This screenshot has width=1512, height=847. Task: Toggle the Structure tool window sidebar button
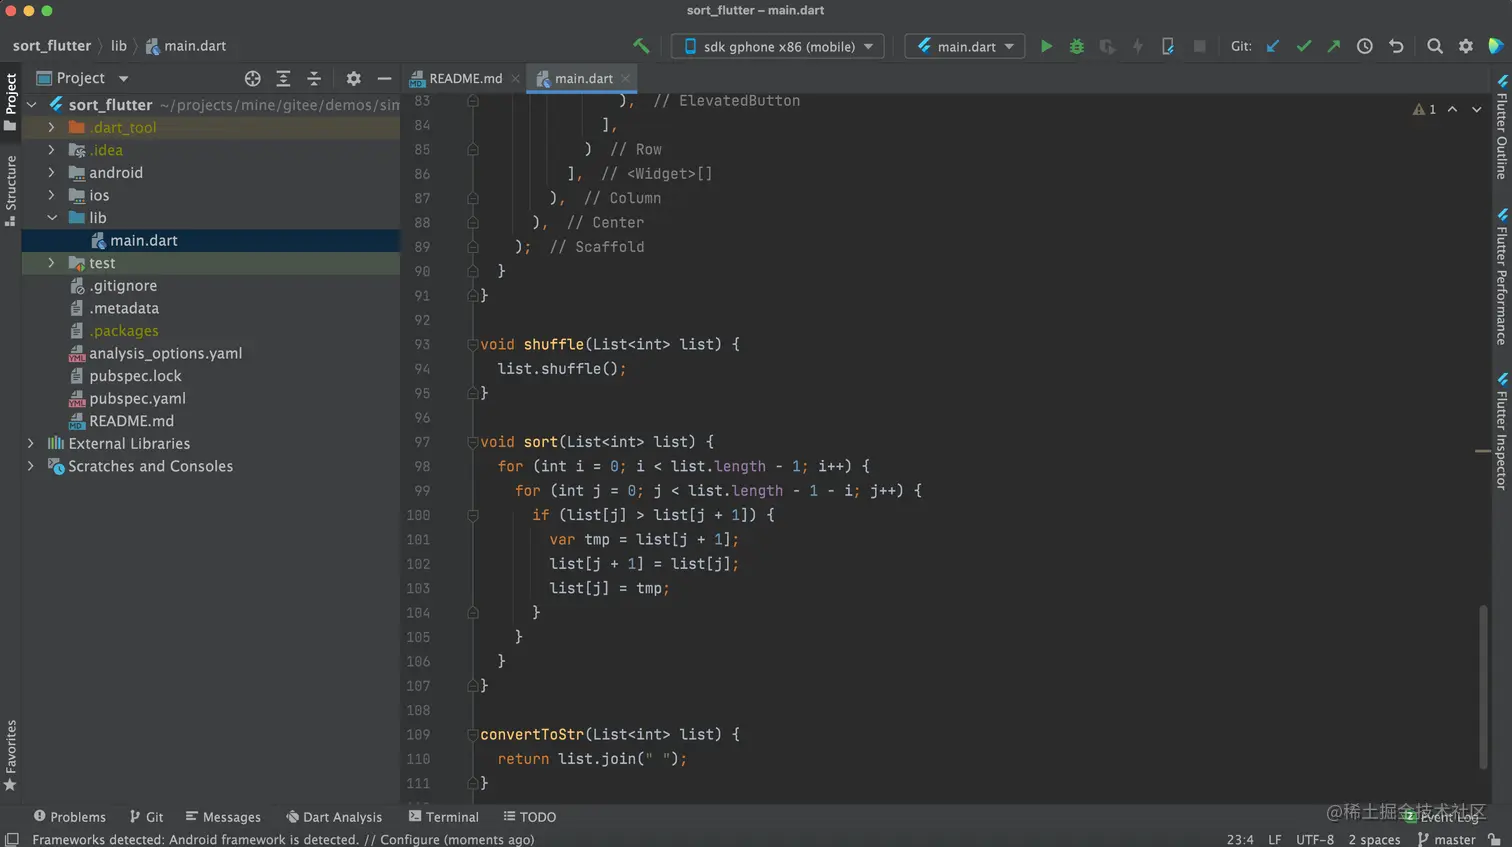(11, 190)
